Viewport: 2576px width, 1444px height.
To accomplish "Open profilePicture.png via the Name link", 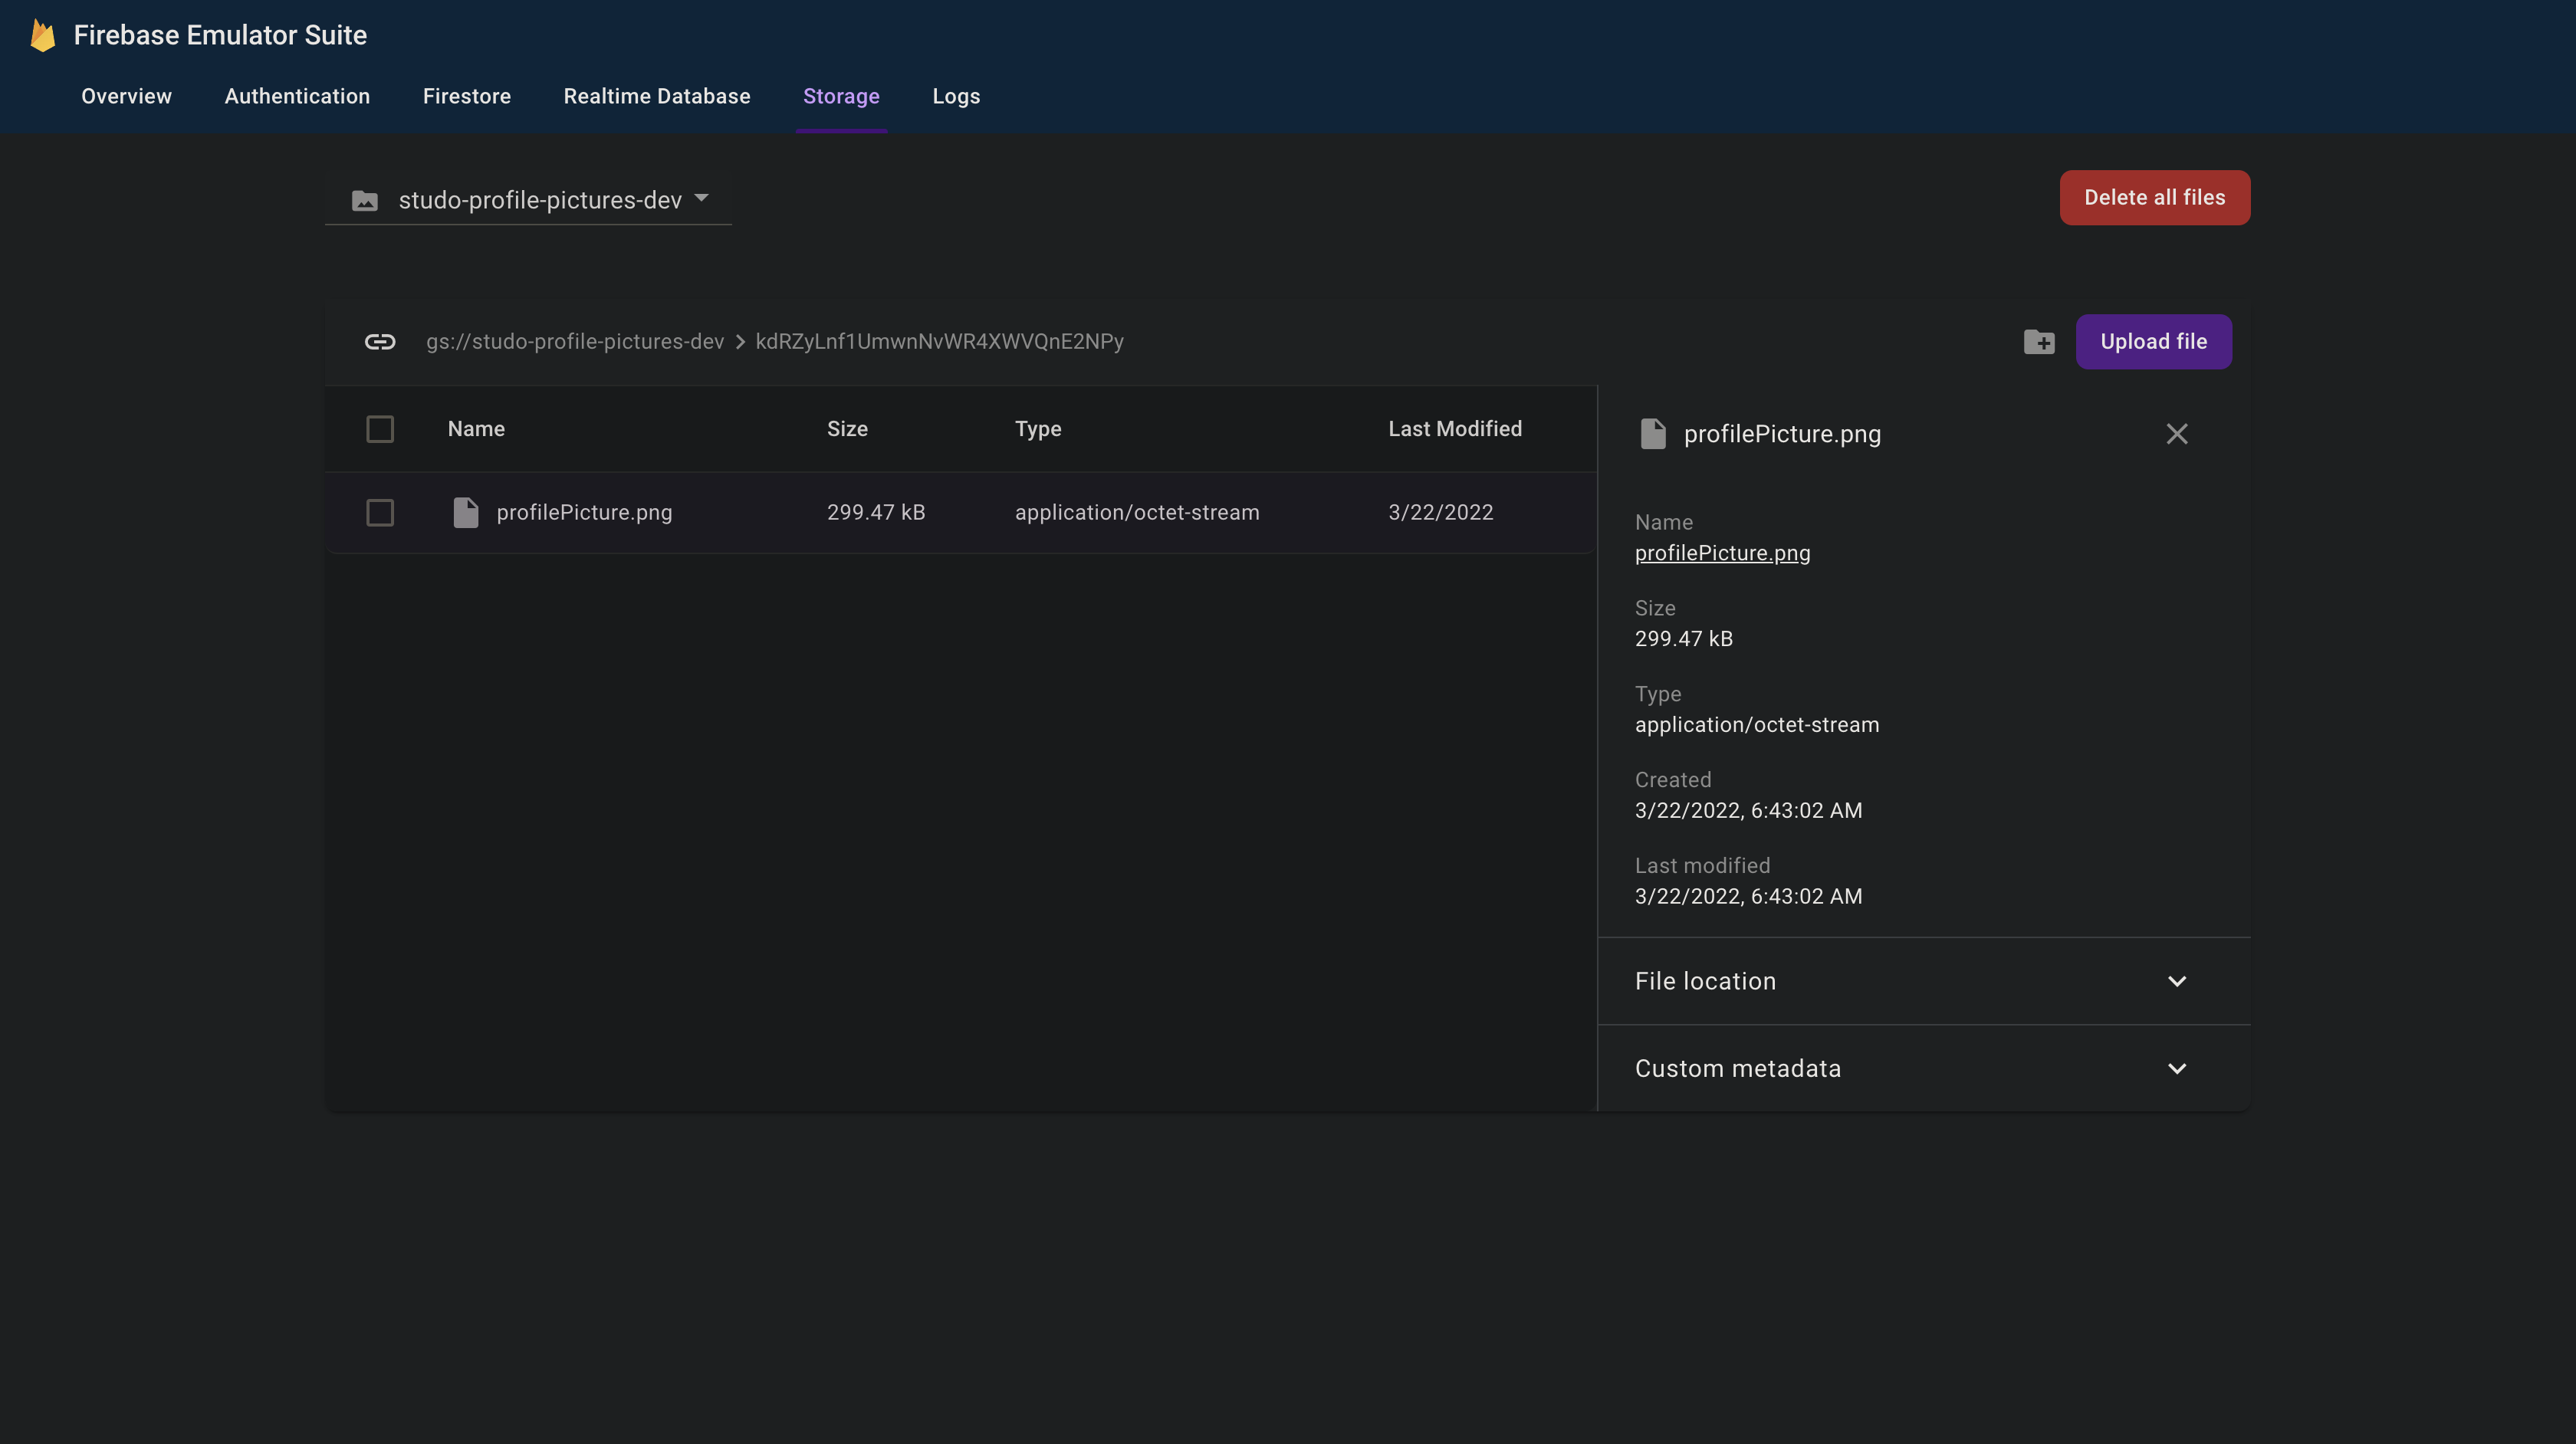I will pos(1722,553).
